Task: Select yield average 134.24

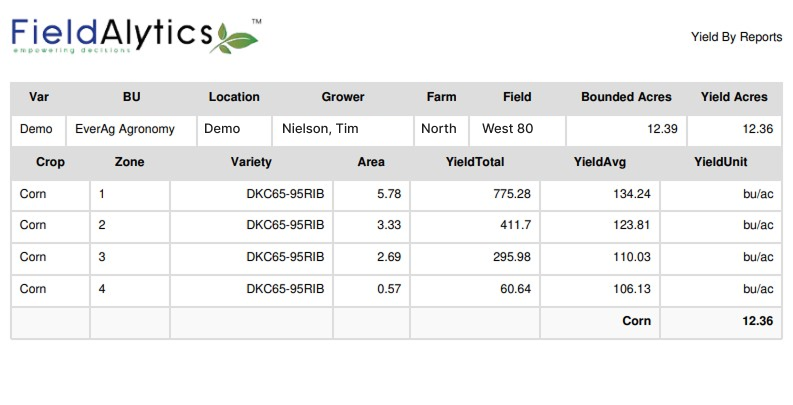Action: pos(632,194)
